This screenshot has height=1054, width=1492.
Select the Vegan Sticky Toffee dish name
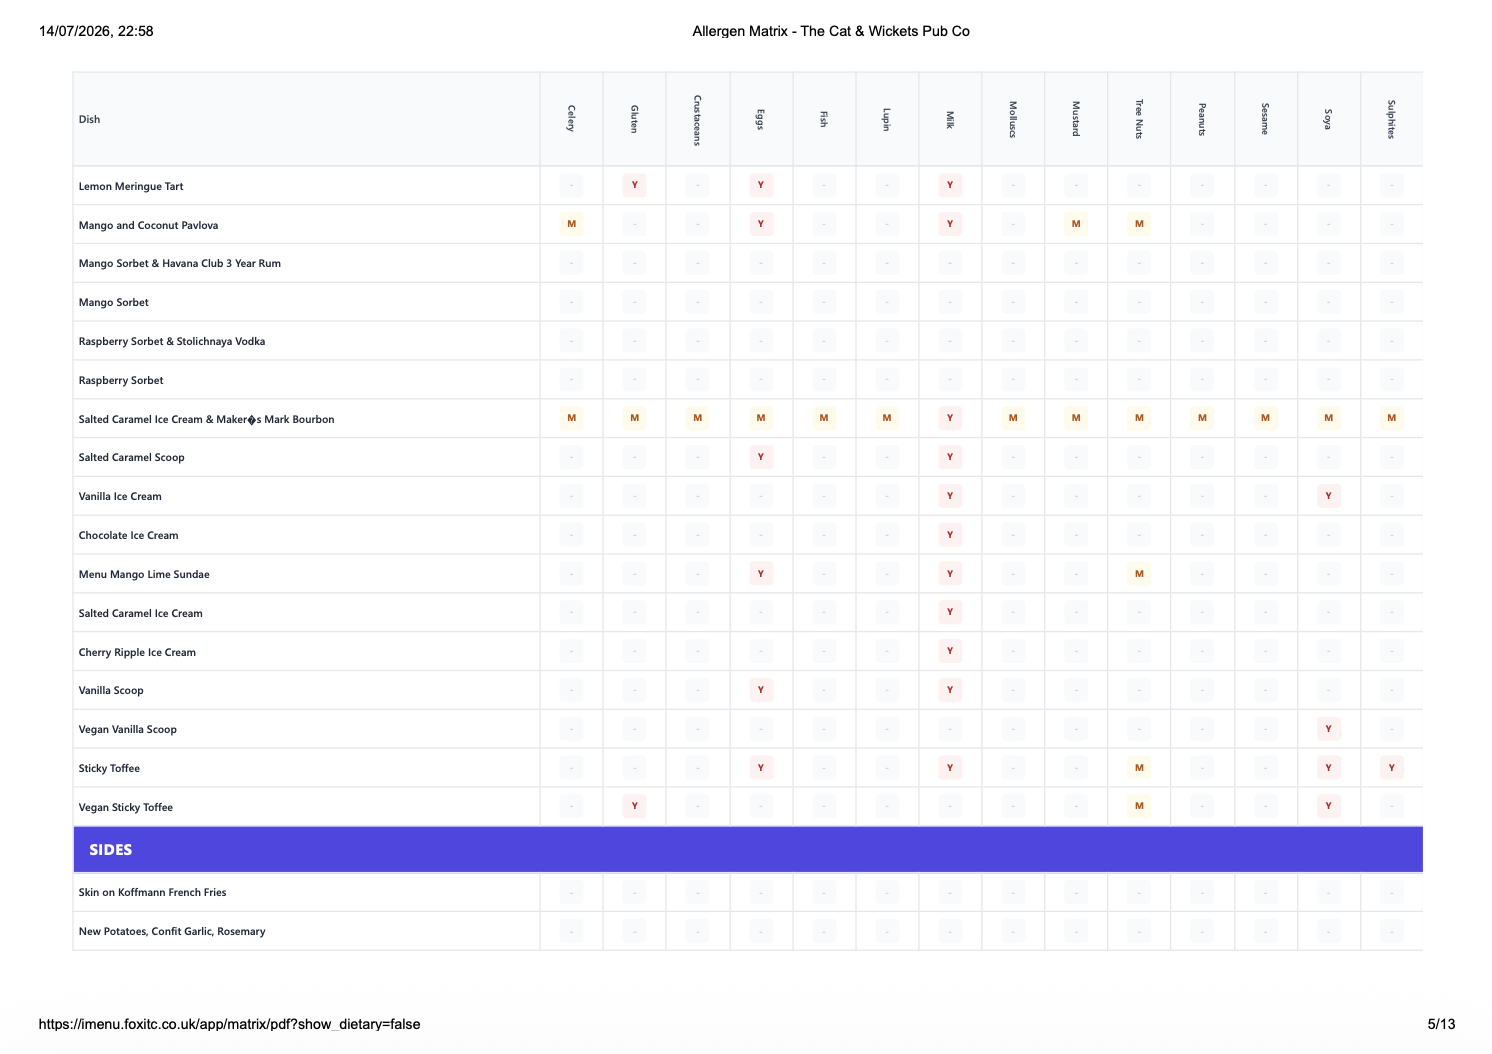click(x=125, y=807)
